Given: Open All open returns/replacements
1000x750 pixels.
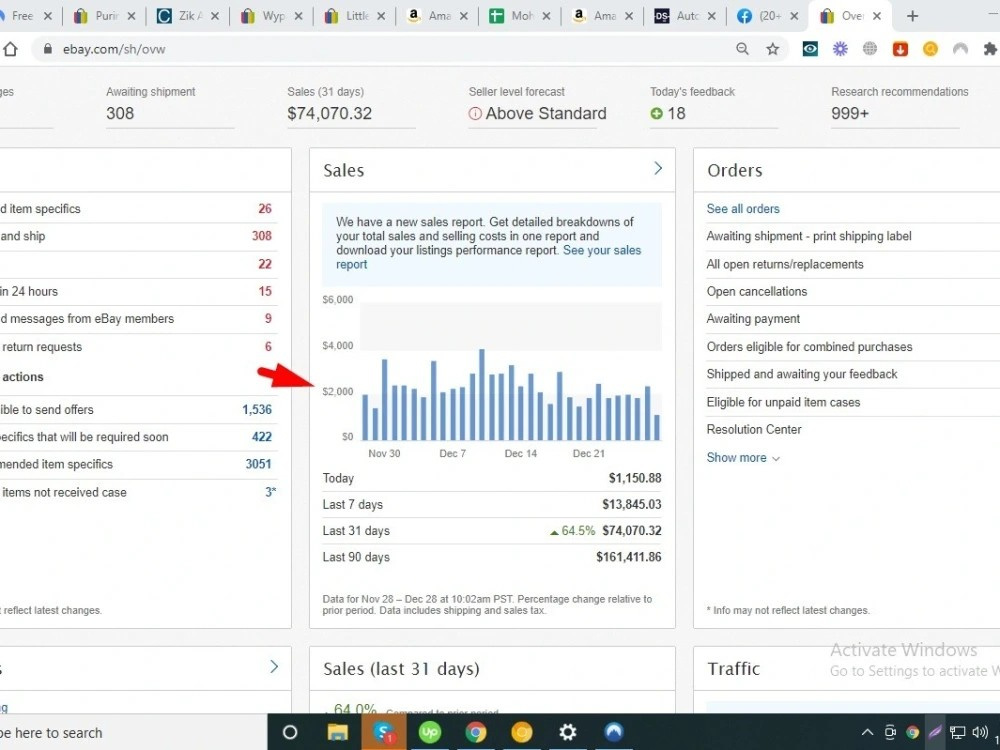Looking at the screenshot, I should tap(785, 265).
